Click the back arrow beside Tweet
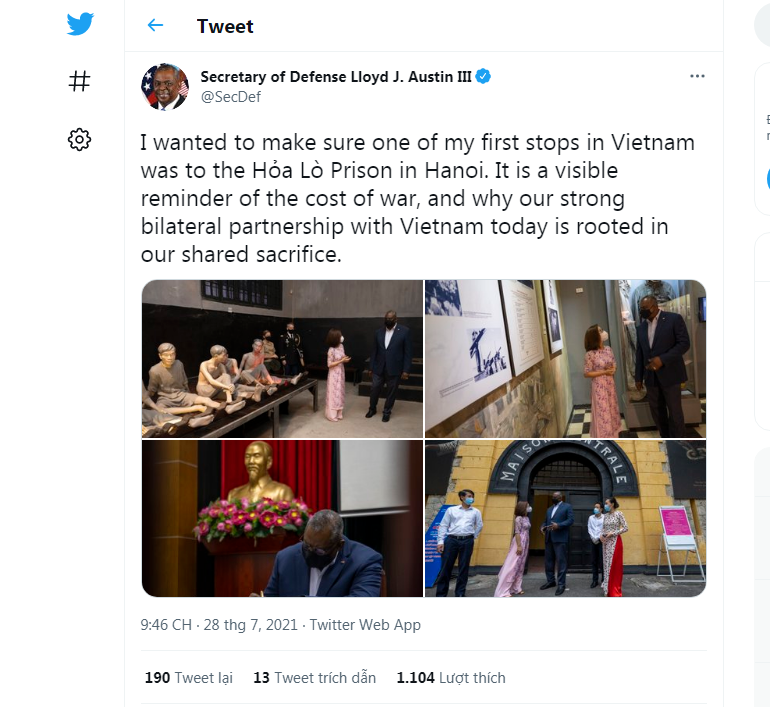Image resolution: width=770 pixels, height=707 pixels. (155, 26)
